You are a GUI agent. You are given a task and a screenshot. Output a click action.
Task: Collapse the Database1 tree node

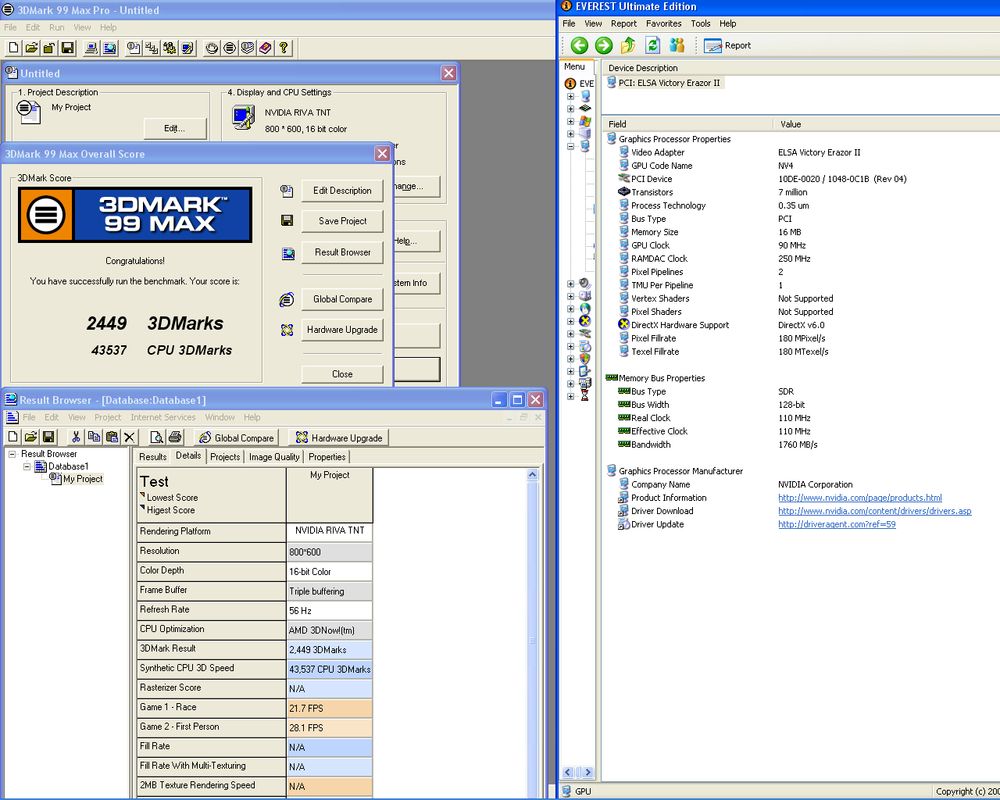27,466
